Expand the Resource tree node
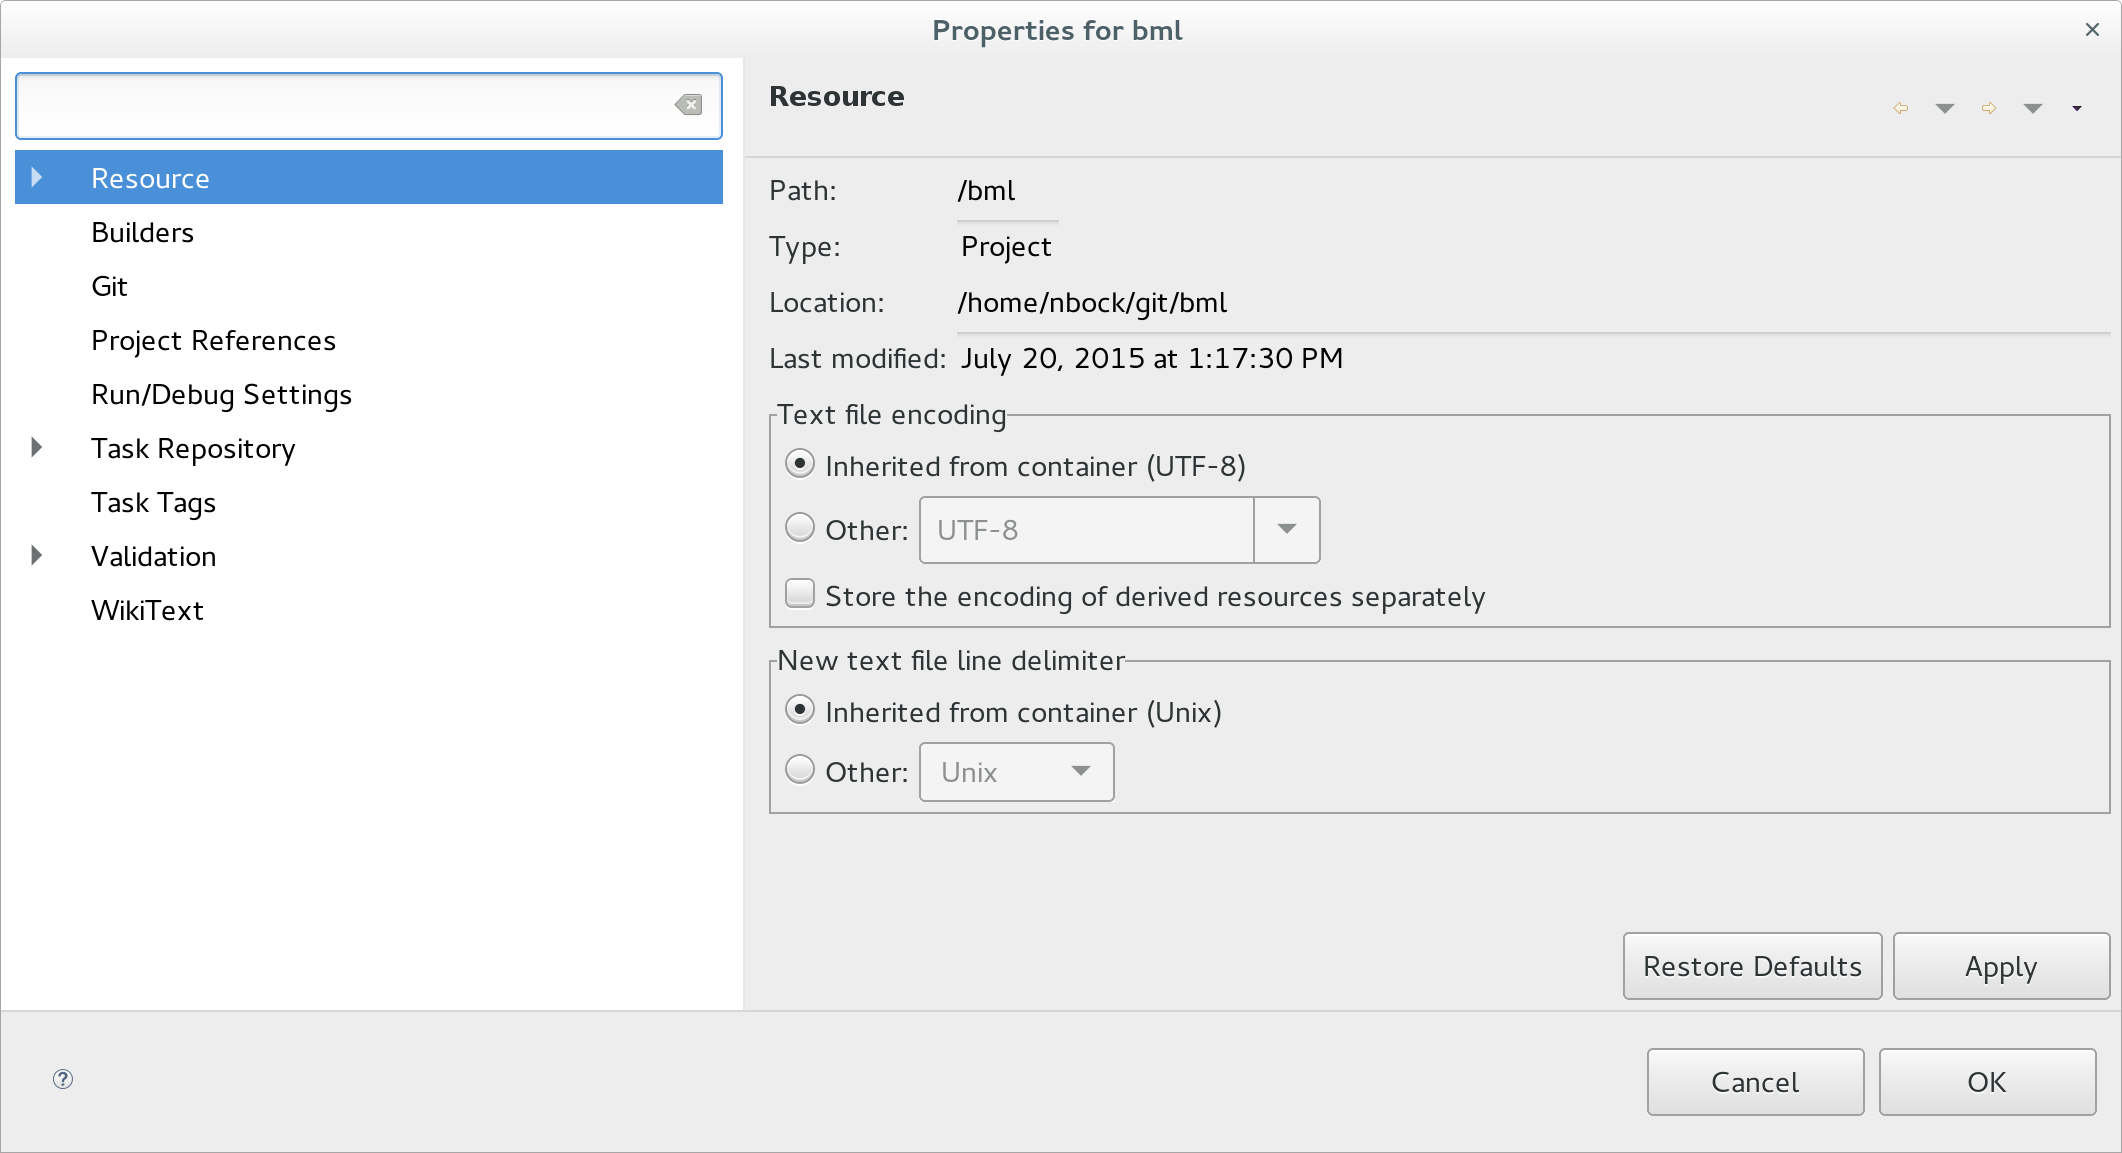 37,178
